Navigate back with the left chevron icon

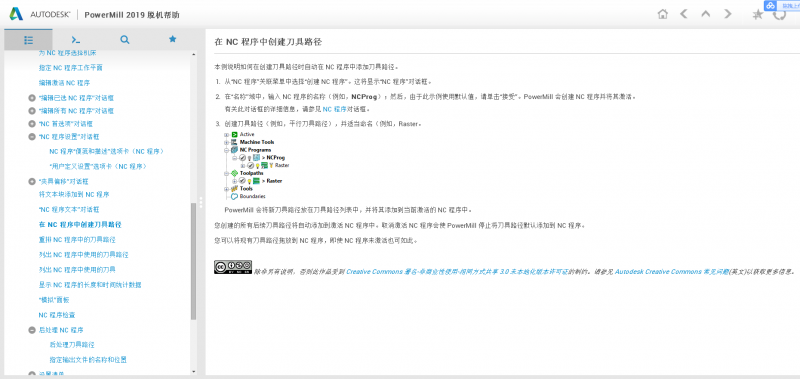(x=684, y=14)
